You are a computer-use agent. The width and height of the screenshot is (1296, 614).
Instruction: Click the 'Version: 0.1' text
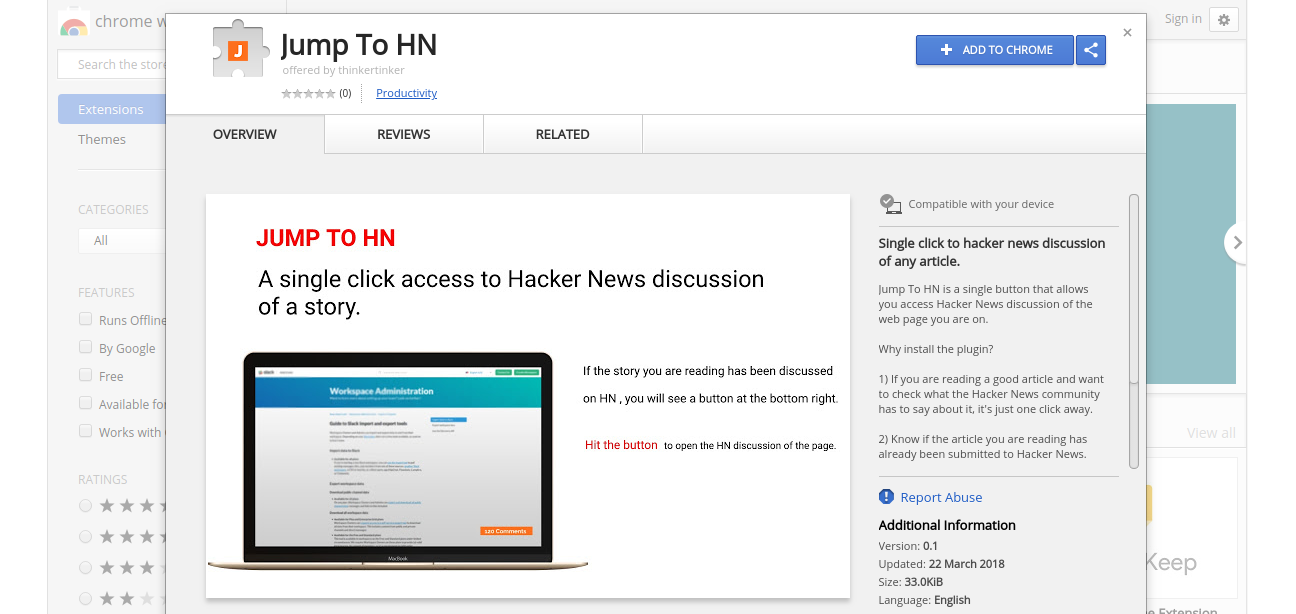click(x=908, y=546)
